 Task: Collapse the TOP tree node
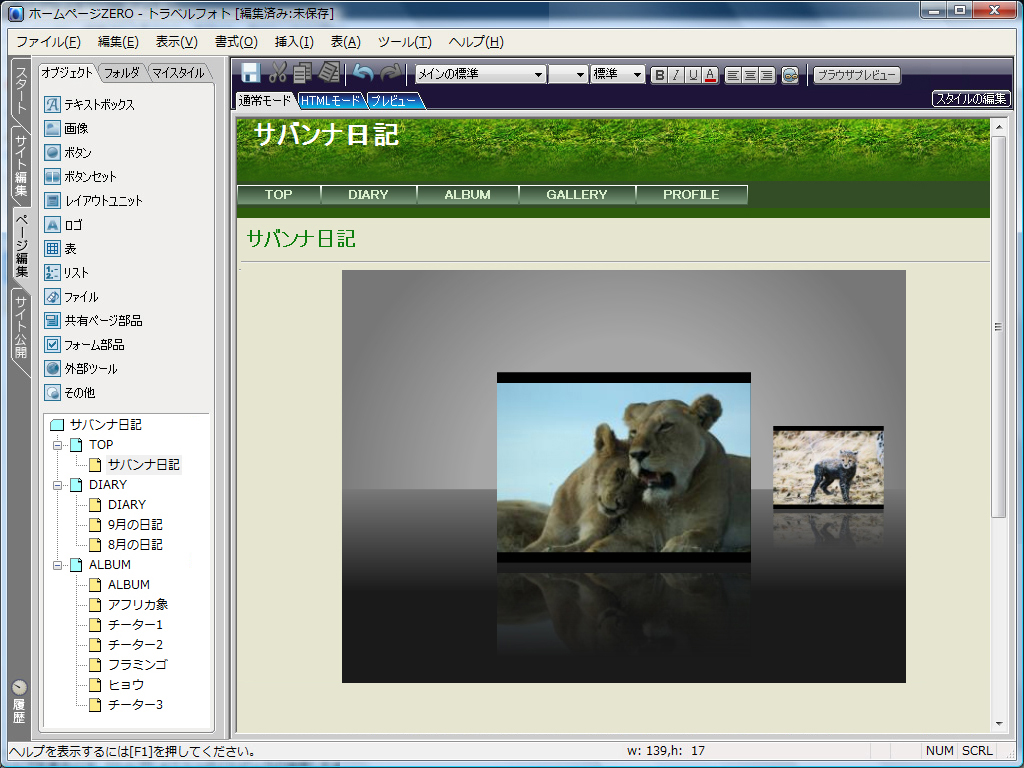(x=57, y=445)
